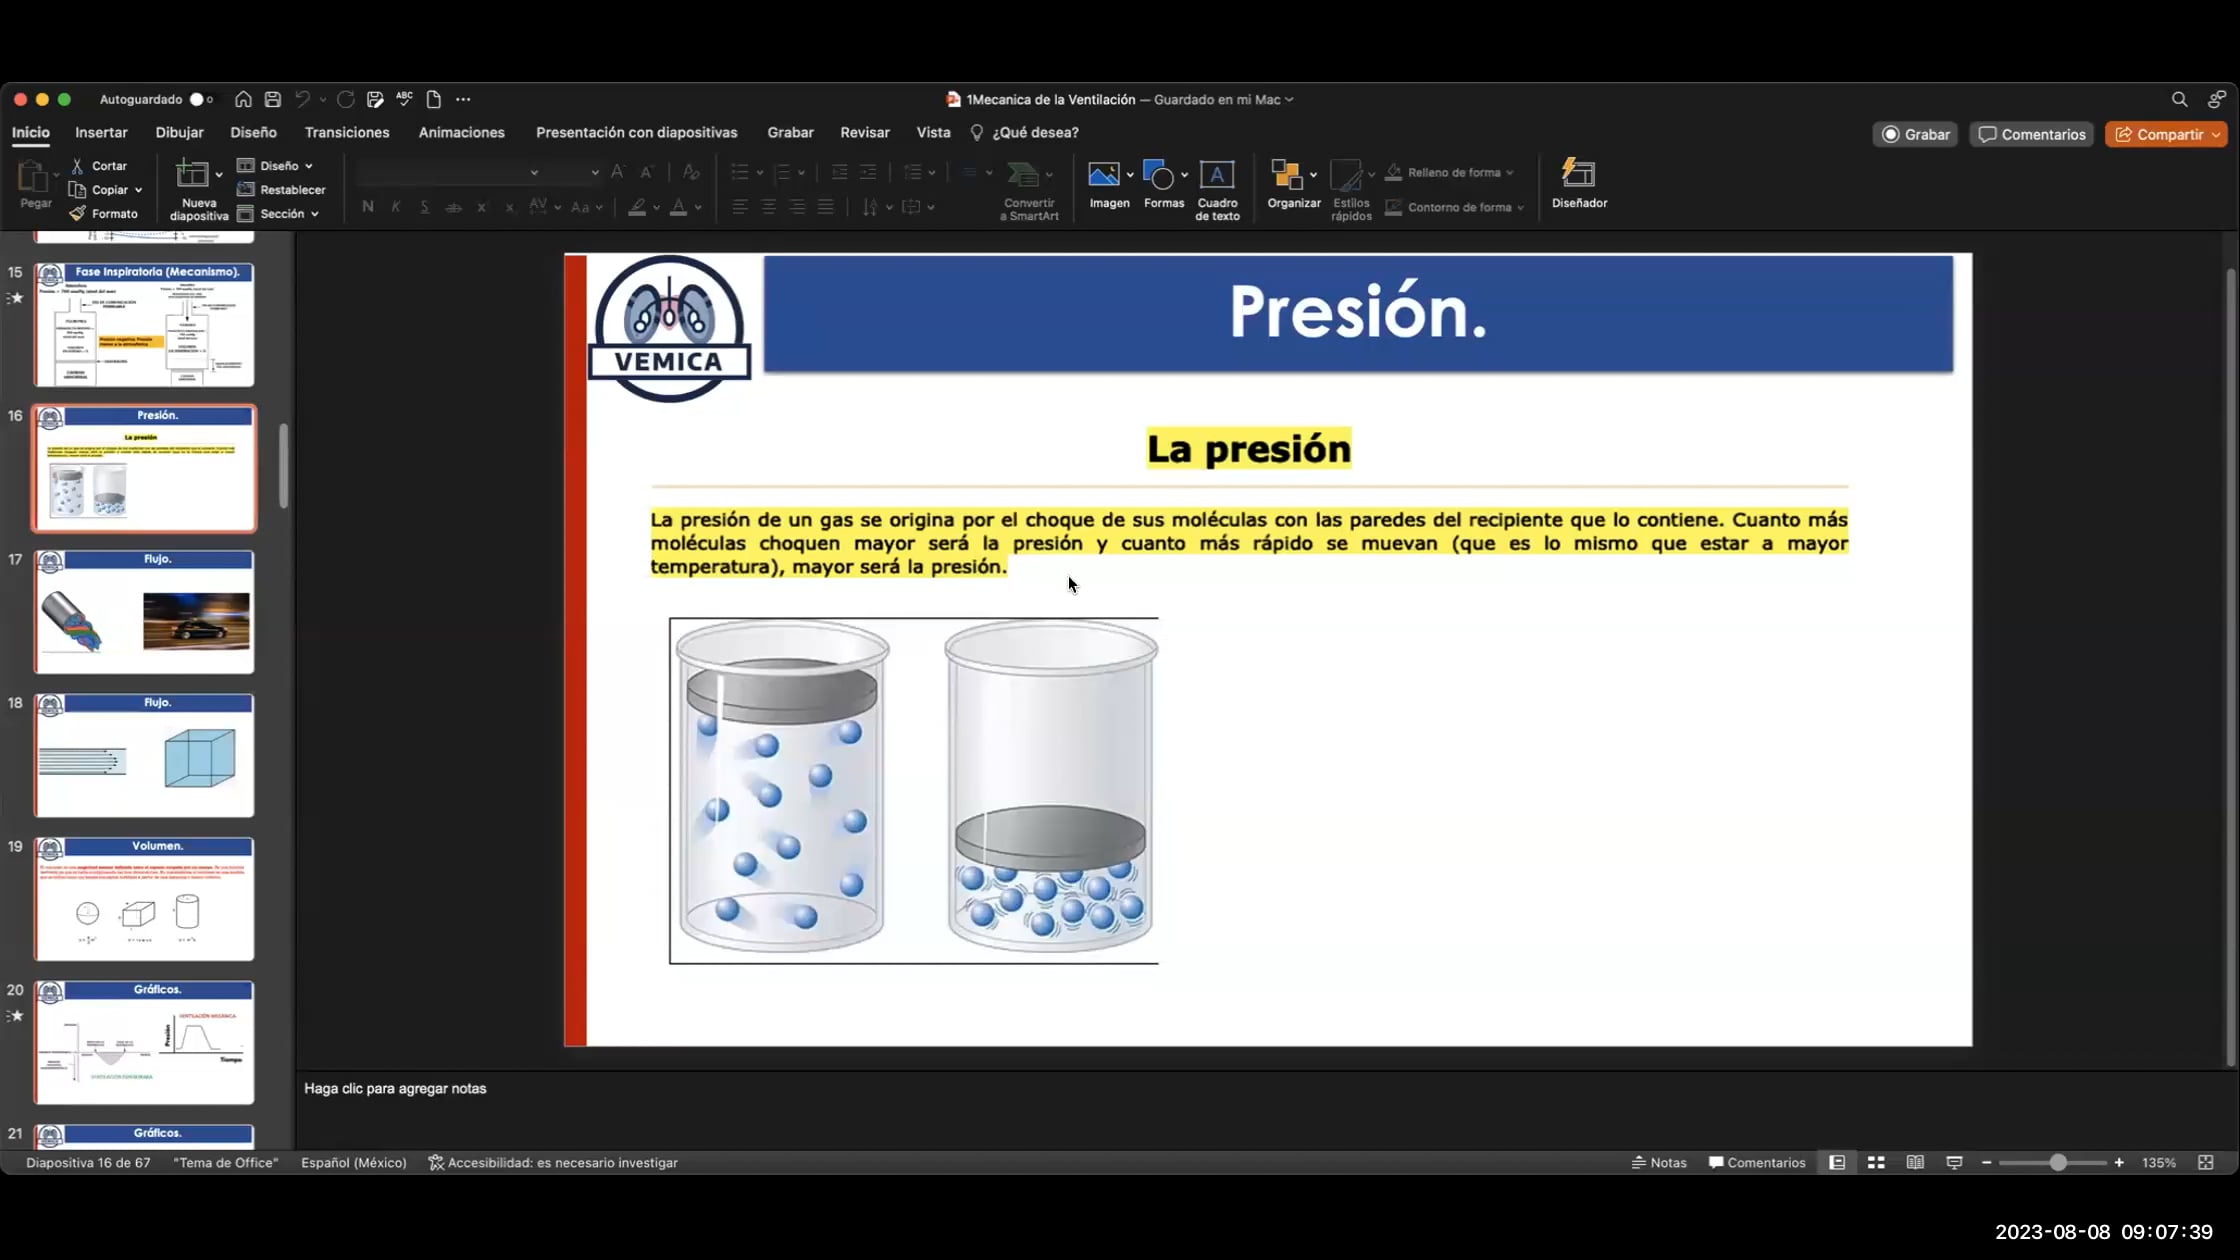Click the Home icon in title bar
Image resolution: width=2240 pixels, height=1260 pixels.
[243, 99]
